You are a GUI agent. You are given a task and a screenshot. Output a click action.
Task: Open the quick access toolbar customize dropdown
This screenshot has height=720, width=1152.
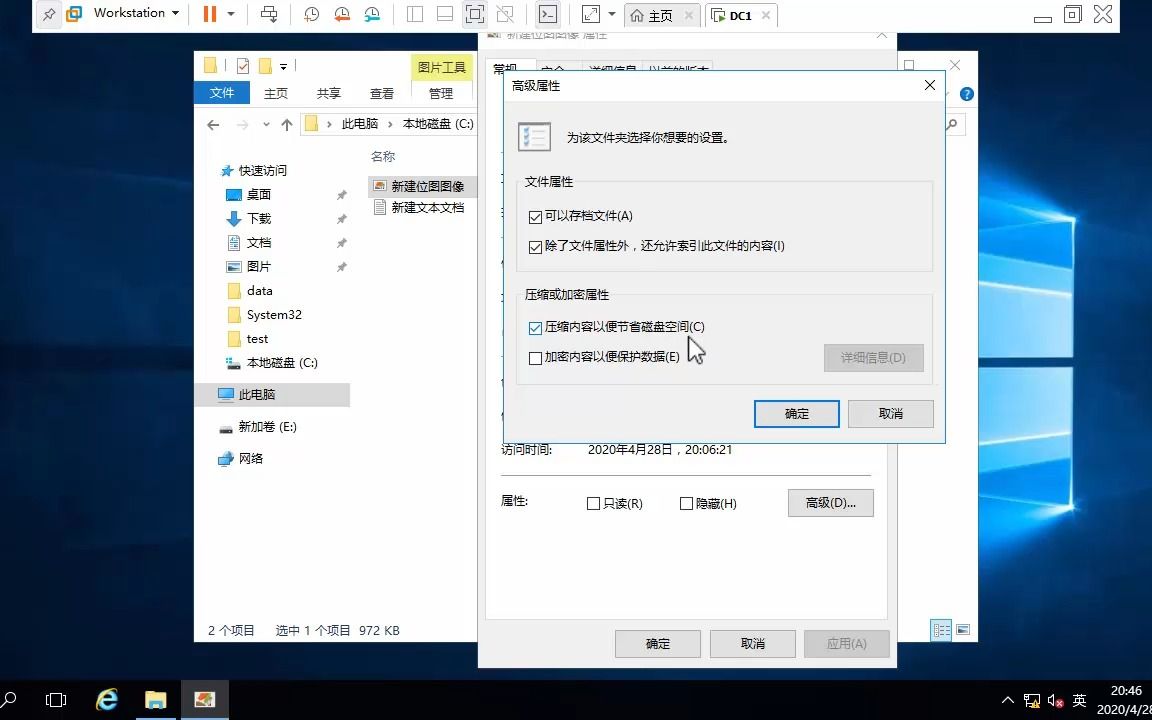(x=283, y=67)
